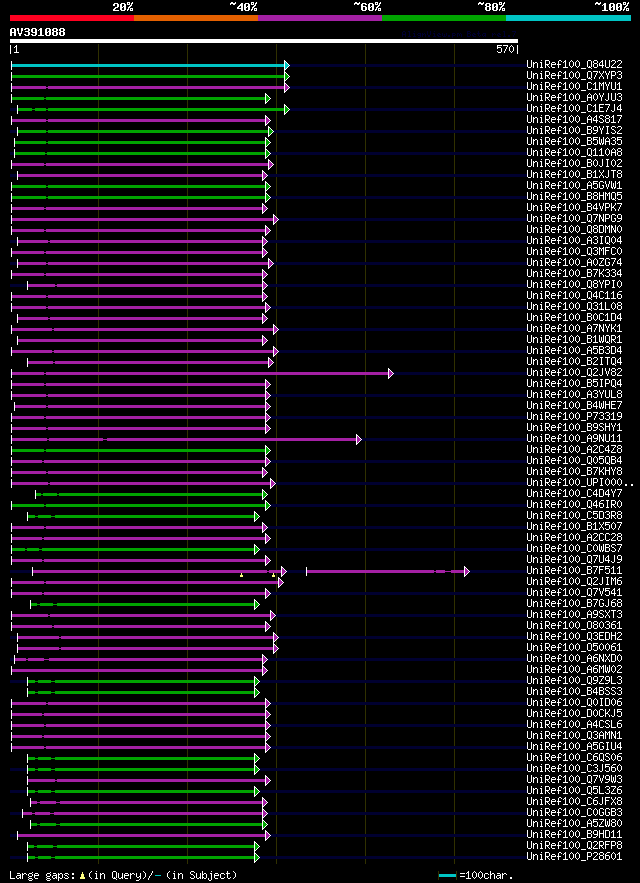Click the cyan =100char. scale bar

(447, 875)
